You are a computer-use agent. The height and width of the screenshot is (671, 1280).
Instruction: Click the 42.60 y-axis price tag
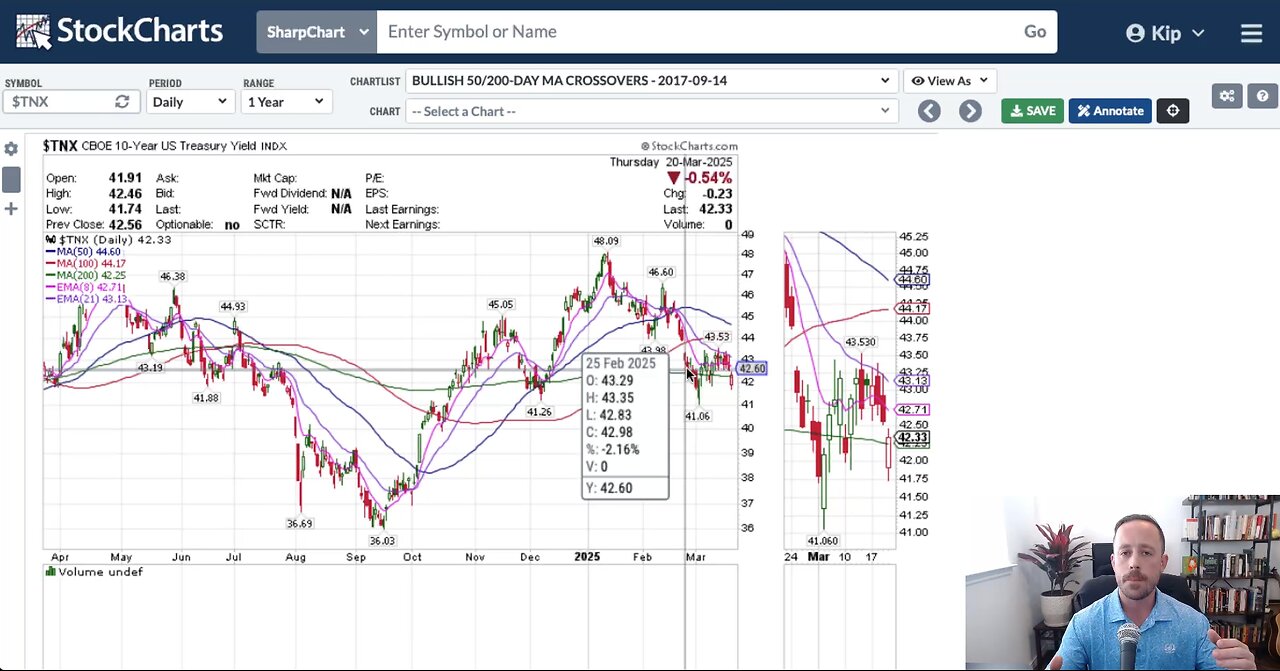point(752,369)
